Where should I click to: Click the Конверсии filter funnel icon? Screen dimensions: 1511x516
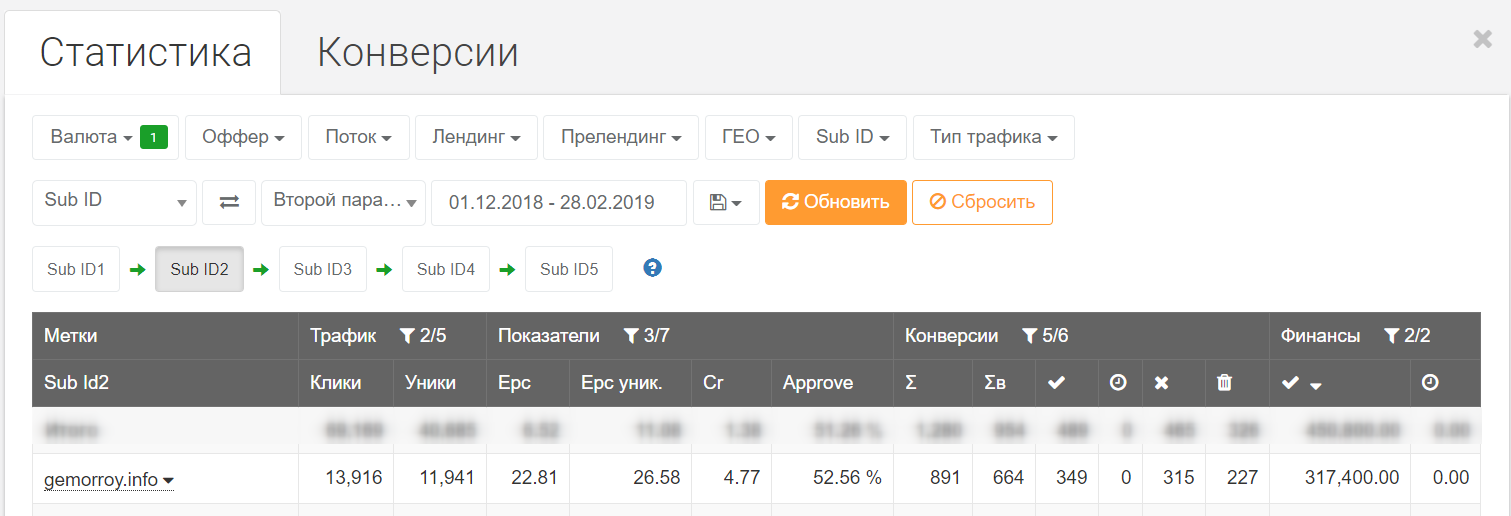pyautogui.click(x=1028, y=336)
